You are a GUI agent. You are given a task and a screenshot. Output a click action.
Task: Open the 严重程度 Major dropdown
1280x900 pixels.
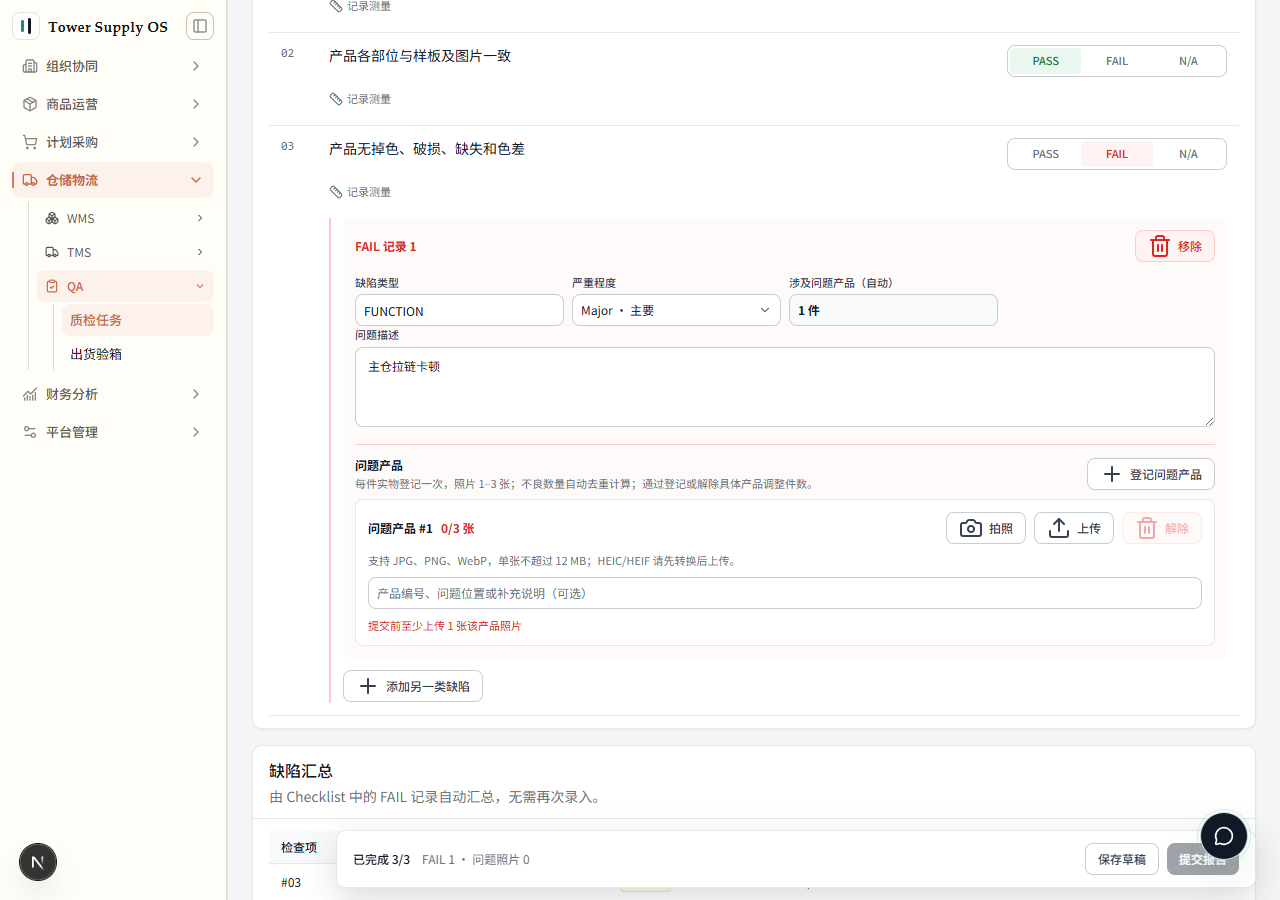click(676, 310)
